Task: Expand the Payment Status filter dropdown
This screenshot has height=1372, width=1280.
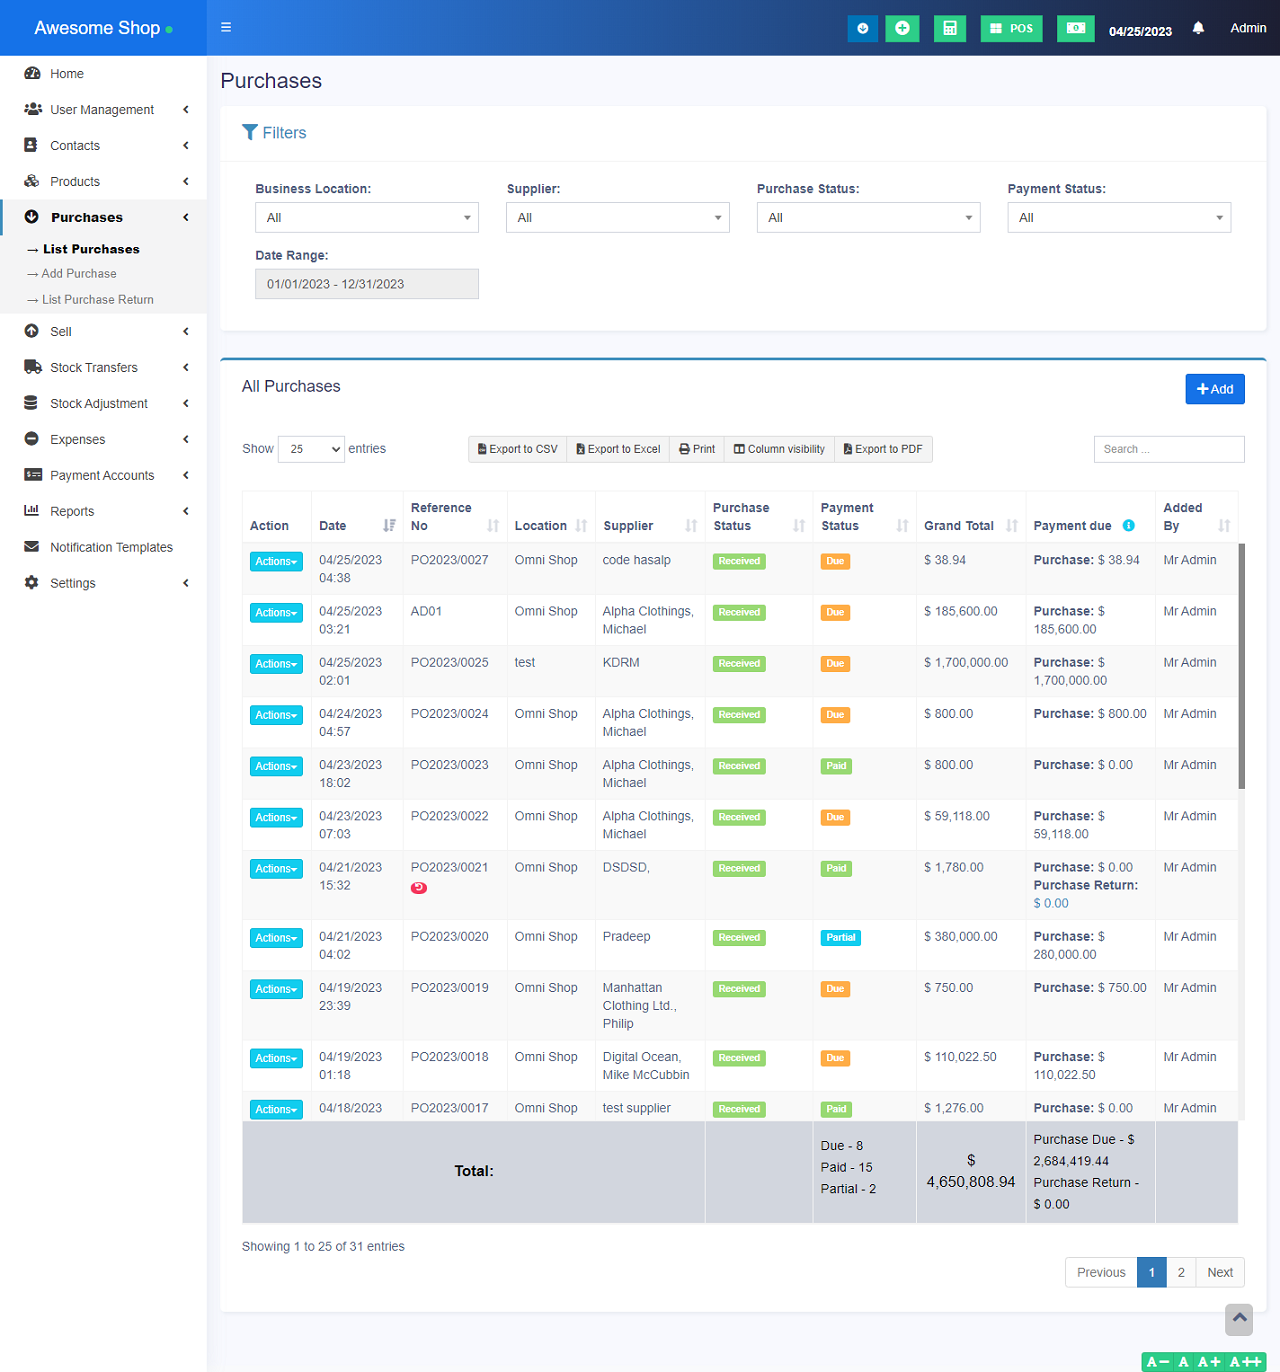Action: click(1118, 218)
